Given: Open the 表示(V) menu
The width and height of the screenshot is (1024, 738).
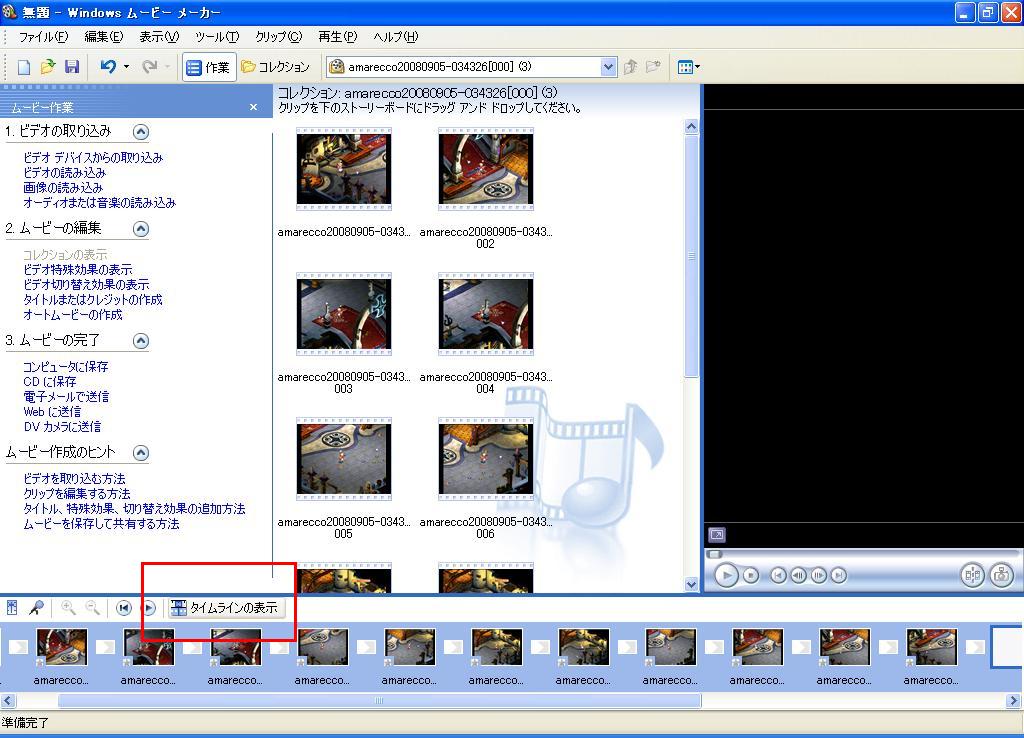Looking at the screenshot, I should point(159,37).
